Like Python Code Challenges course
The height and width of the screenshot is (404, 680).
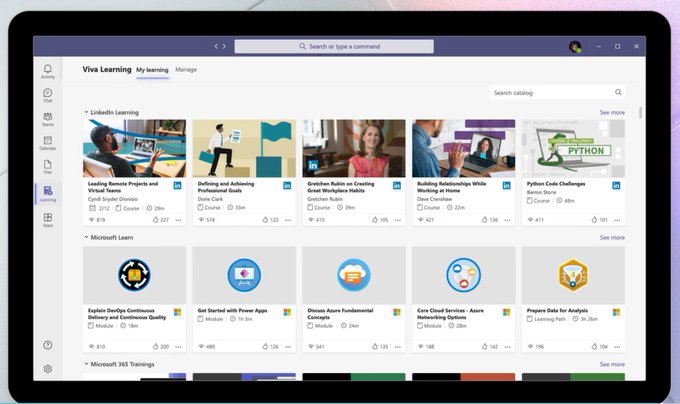(595, 220)
